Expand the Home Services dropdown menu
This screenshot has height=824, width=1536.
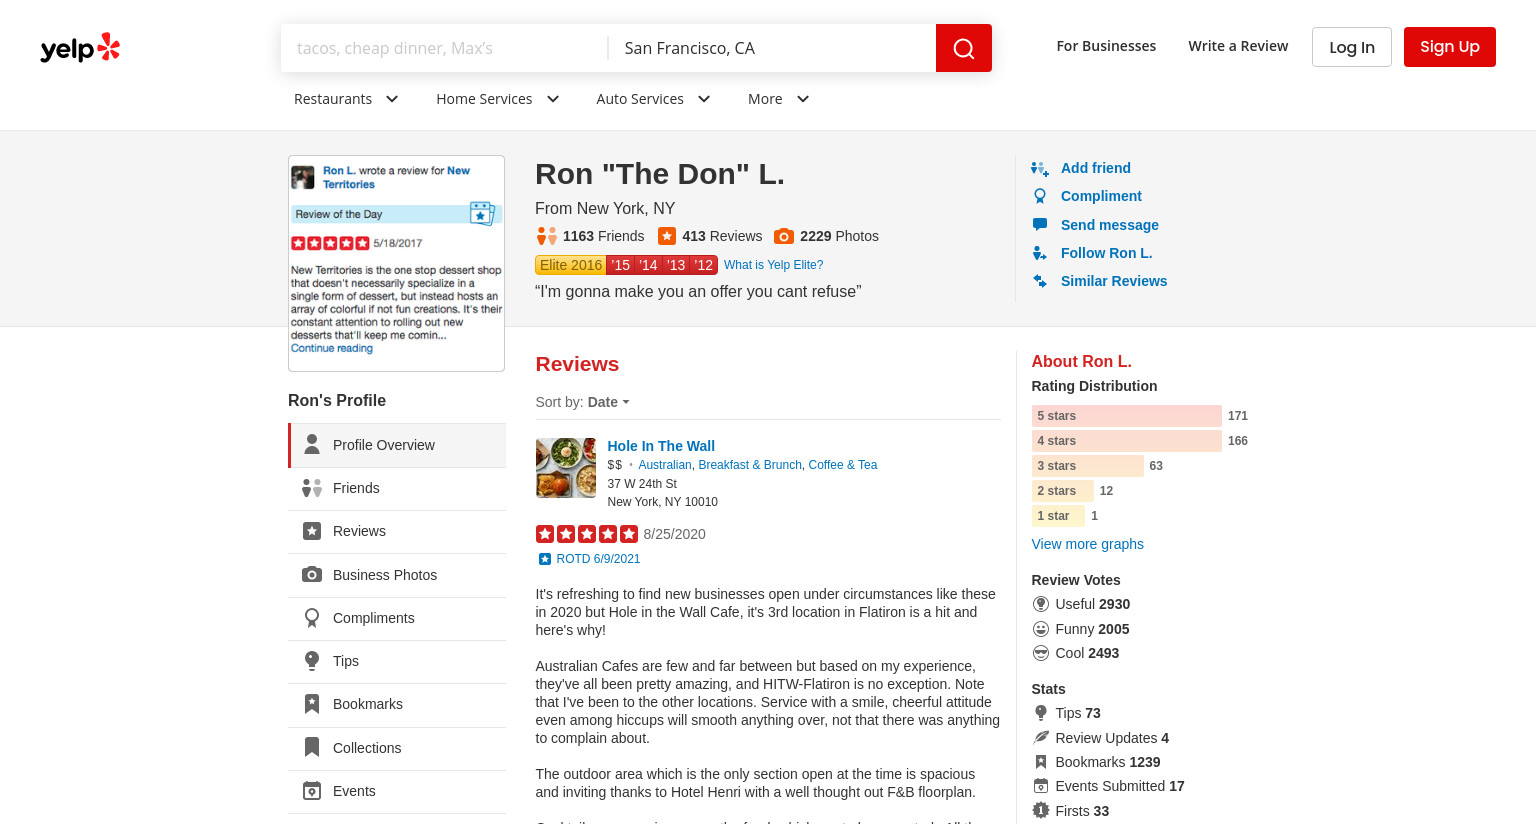pyautogui.click(x=498, y=99)
